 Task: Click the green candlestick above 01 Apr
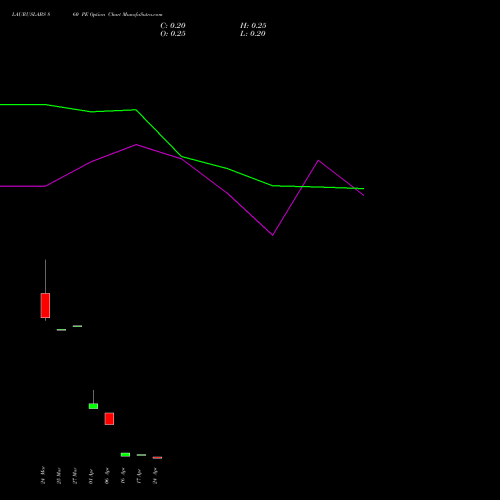(93, 406)
